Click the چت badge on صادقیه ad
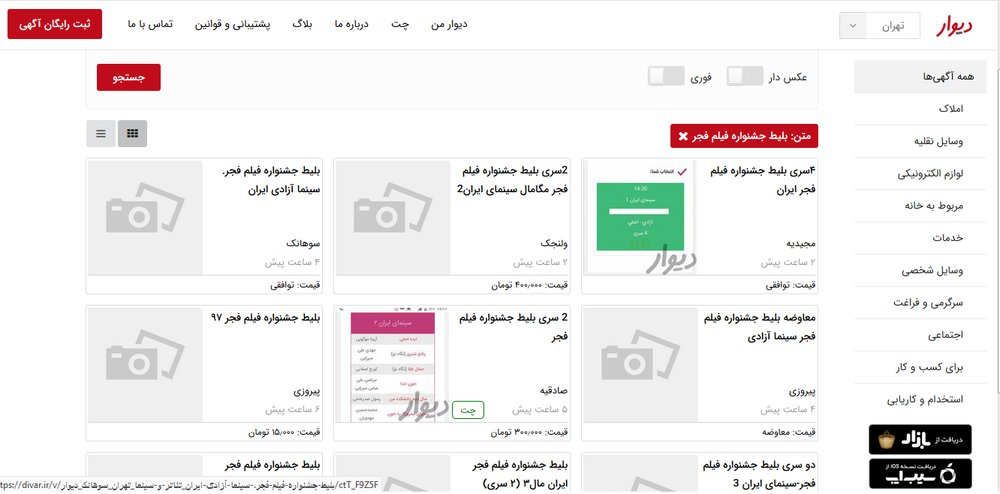The image size is (1000, 494). click(468, 410)
